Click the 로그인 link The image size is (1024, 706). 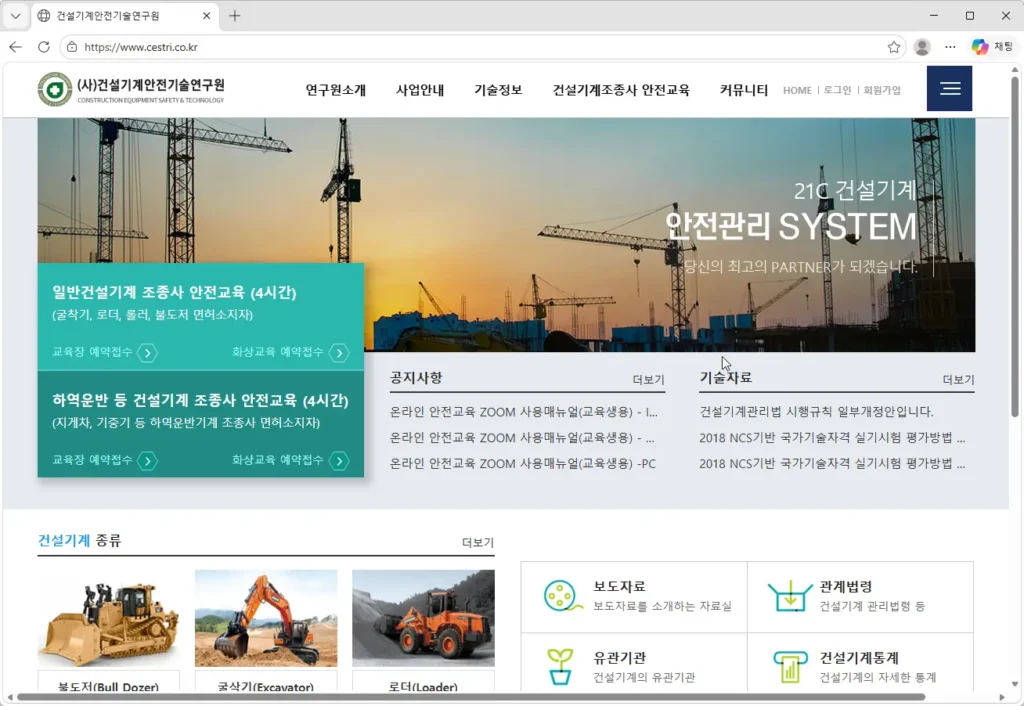837,90
